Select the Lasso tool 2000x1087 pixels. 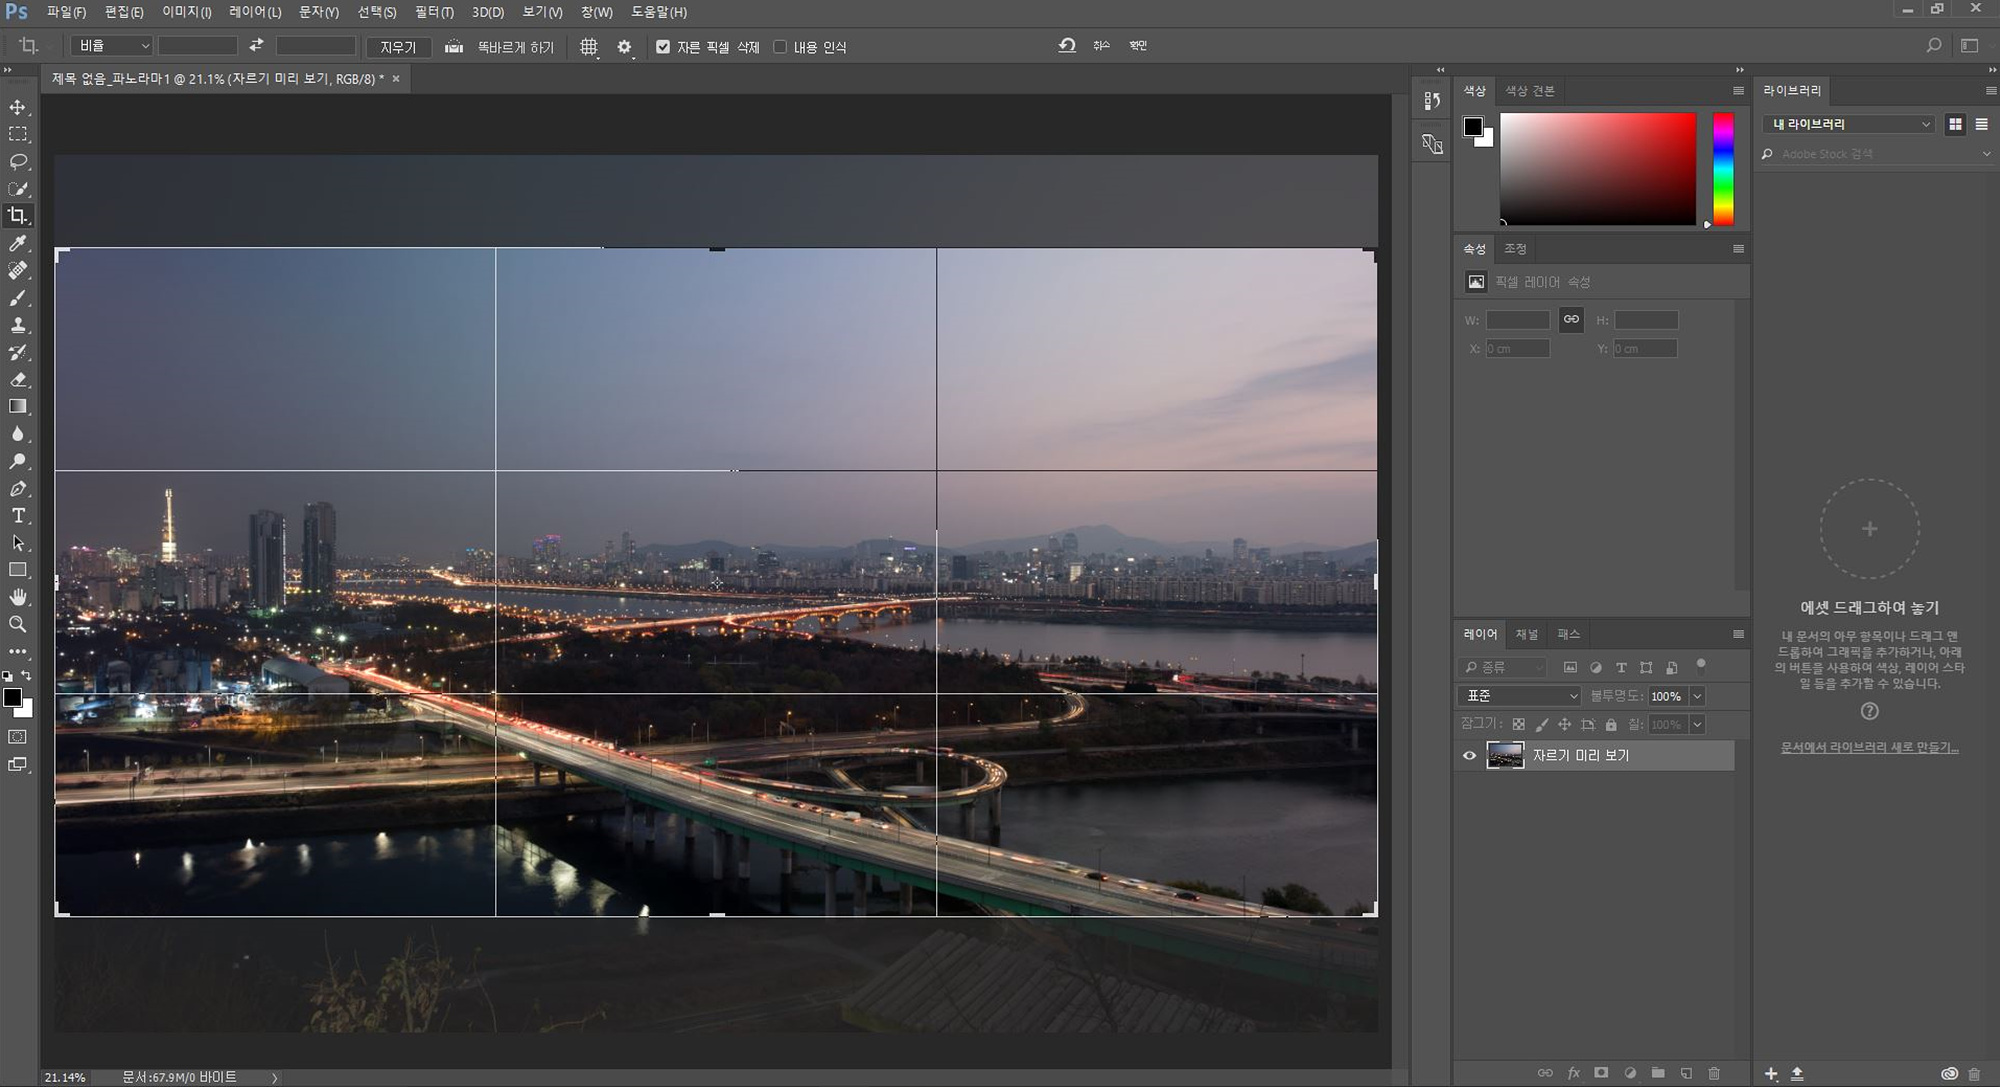(18, 161)
